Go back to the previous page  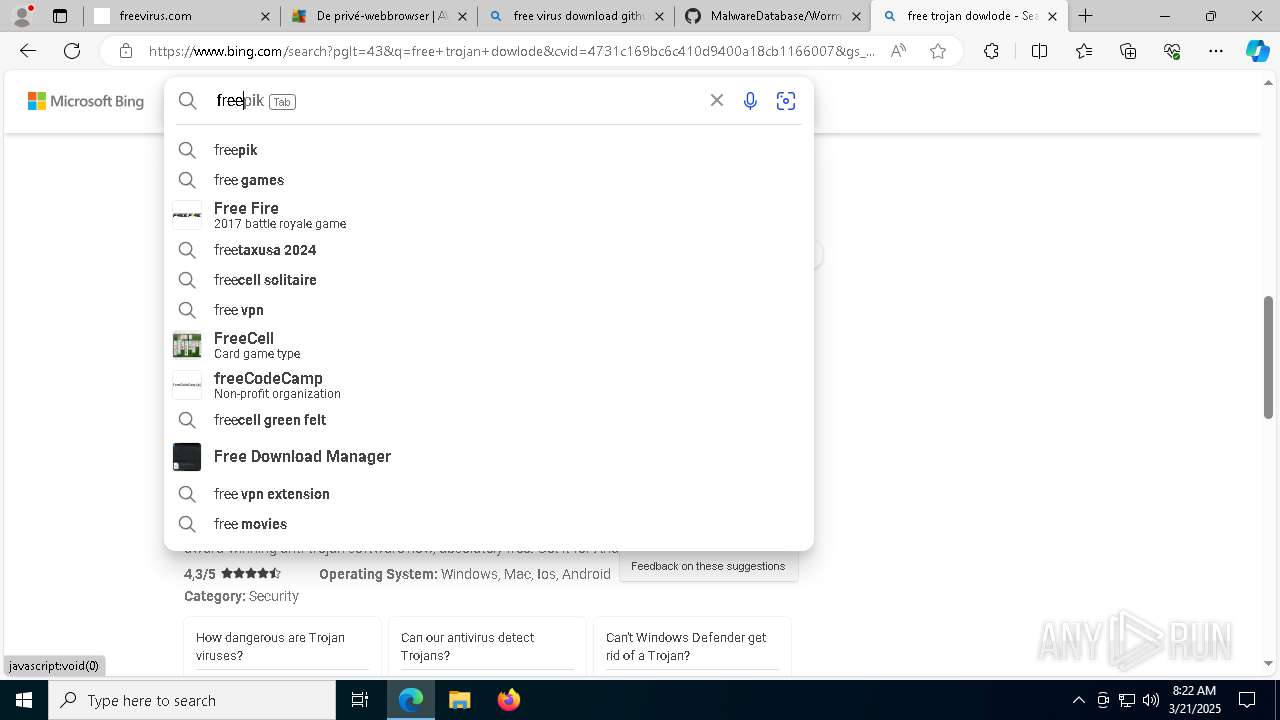click(28, 51)
